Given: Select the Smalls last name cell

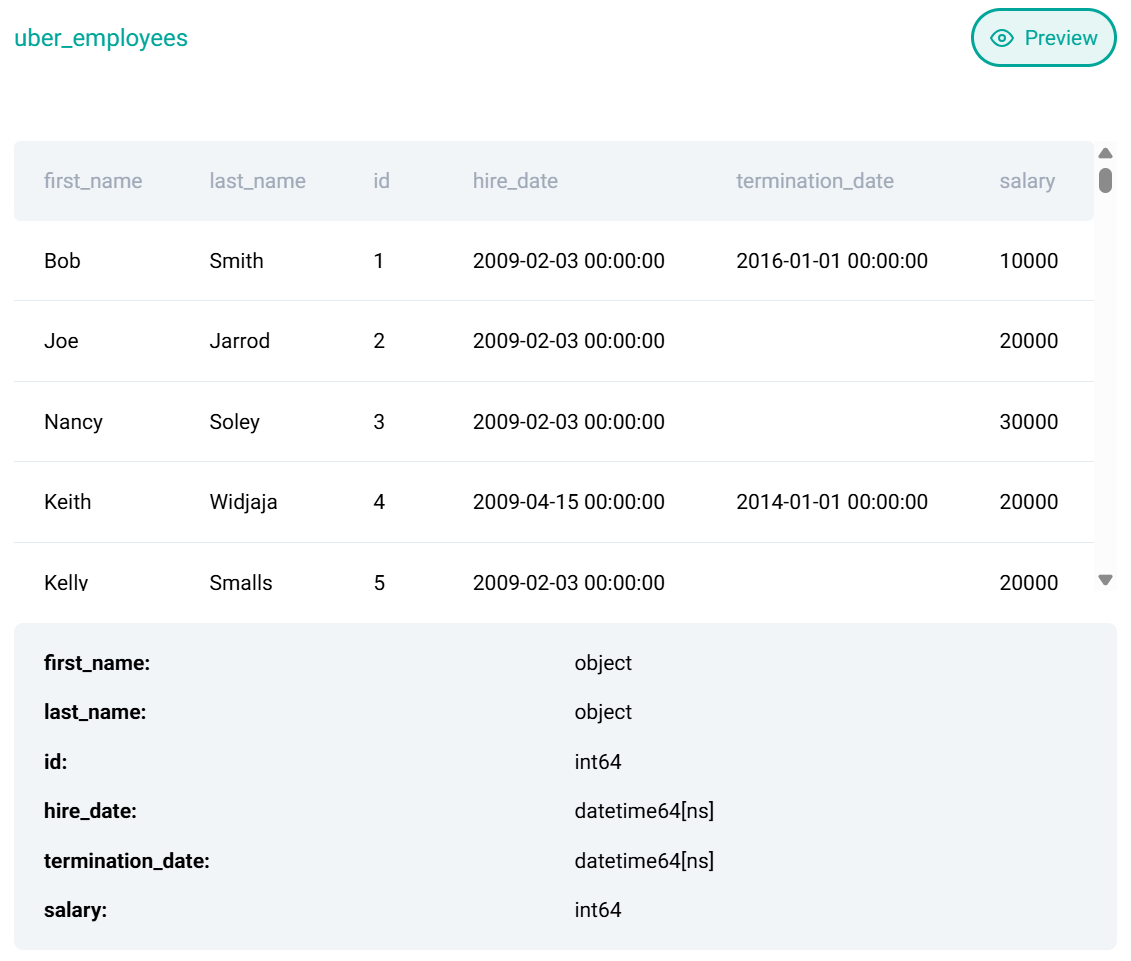Looking at the screenshot, I should (x=241, y=582).
